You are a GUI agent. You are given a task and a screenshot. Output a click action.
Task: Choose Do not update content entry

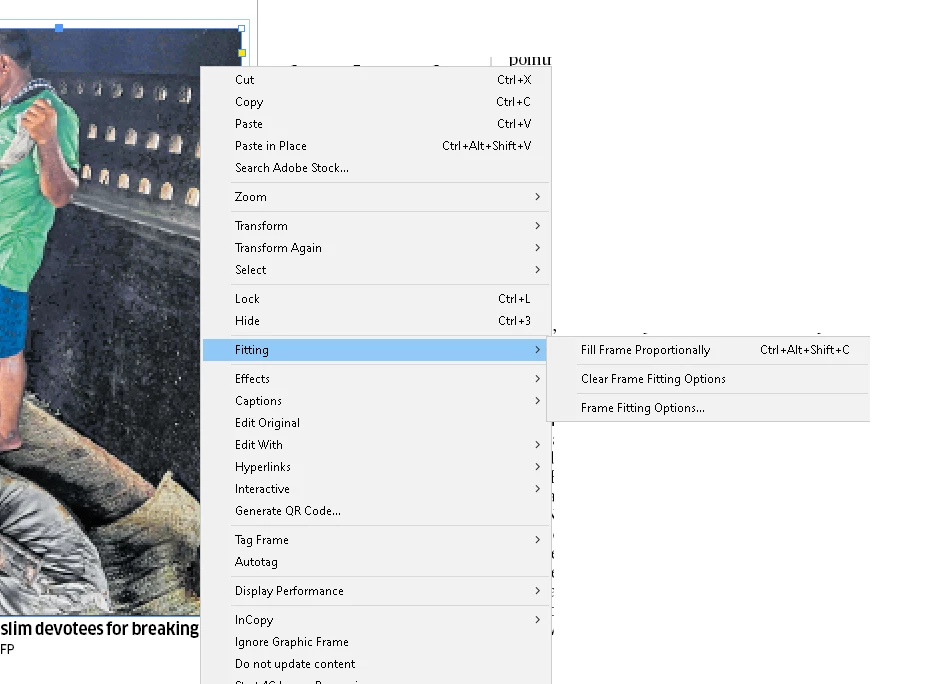(376, 663)
